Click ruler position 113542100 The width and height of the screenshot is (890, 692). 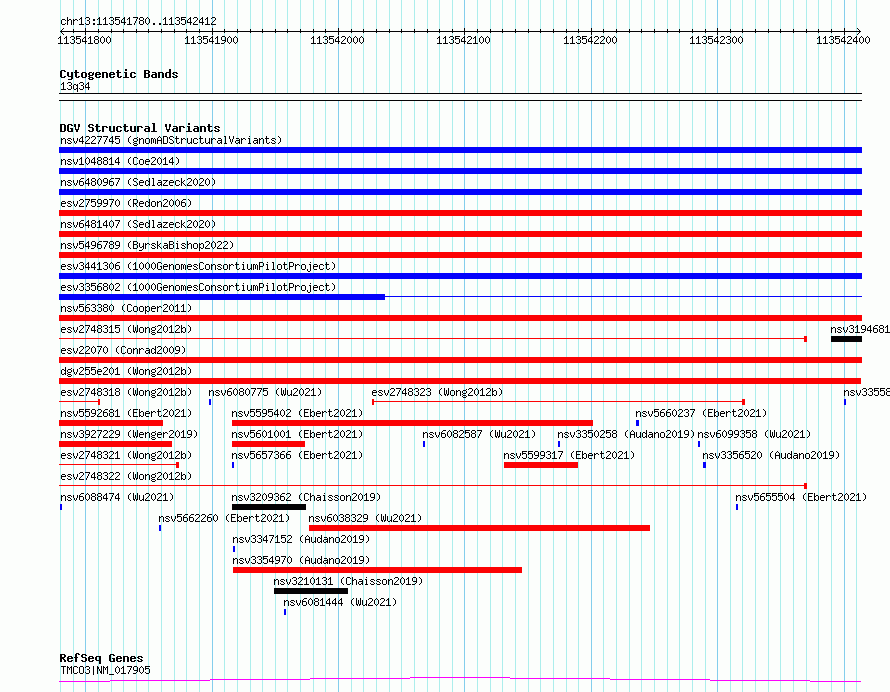(463, 40)
